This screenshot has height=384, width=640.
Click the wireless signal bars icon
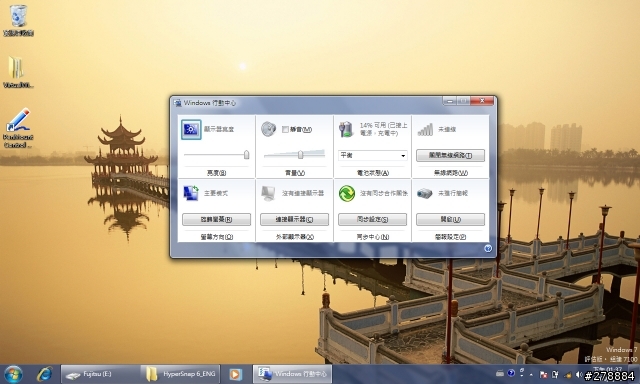[x=425, y=130]
